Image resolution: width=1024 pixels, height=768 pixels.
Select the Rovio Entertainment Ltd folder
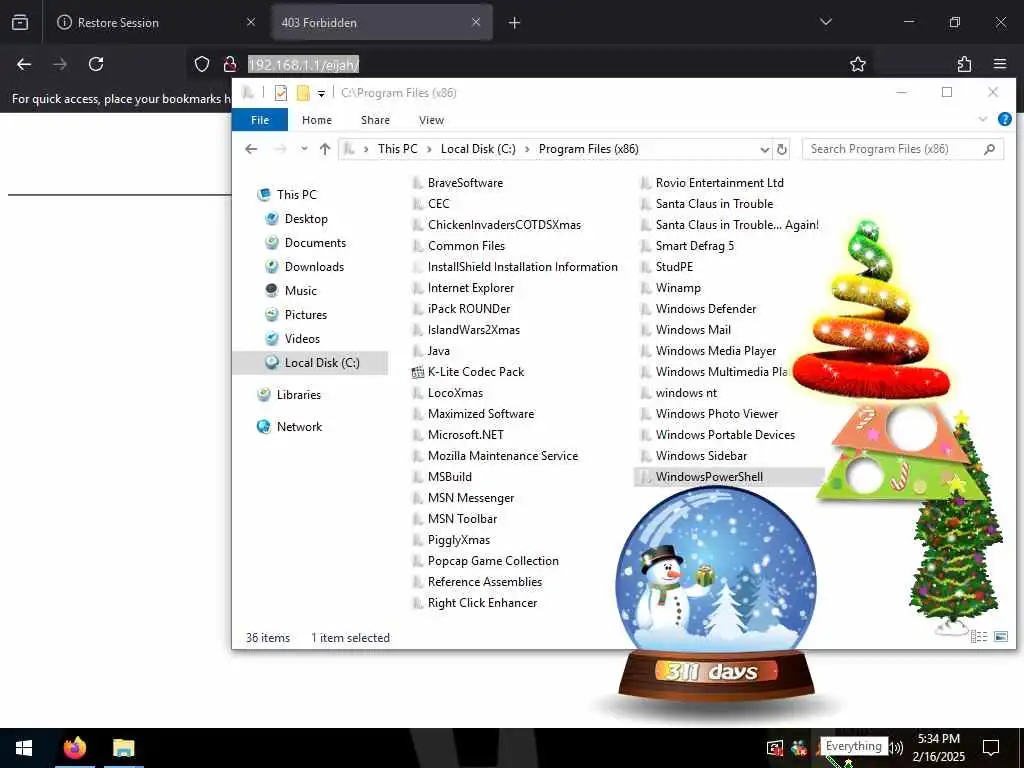(719, 183)
